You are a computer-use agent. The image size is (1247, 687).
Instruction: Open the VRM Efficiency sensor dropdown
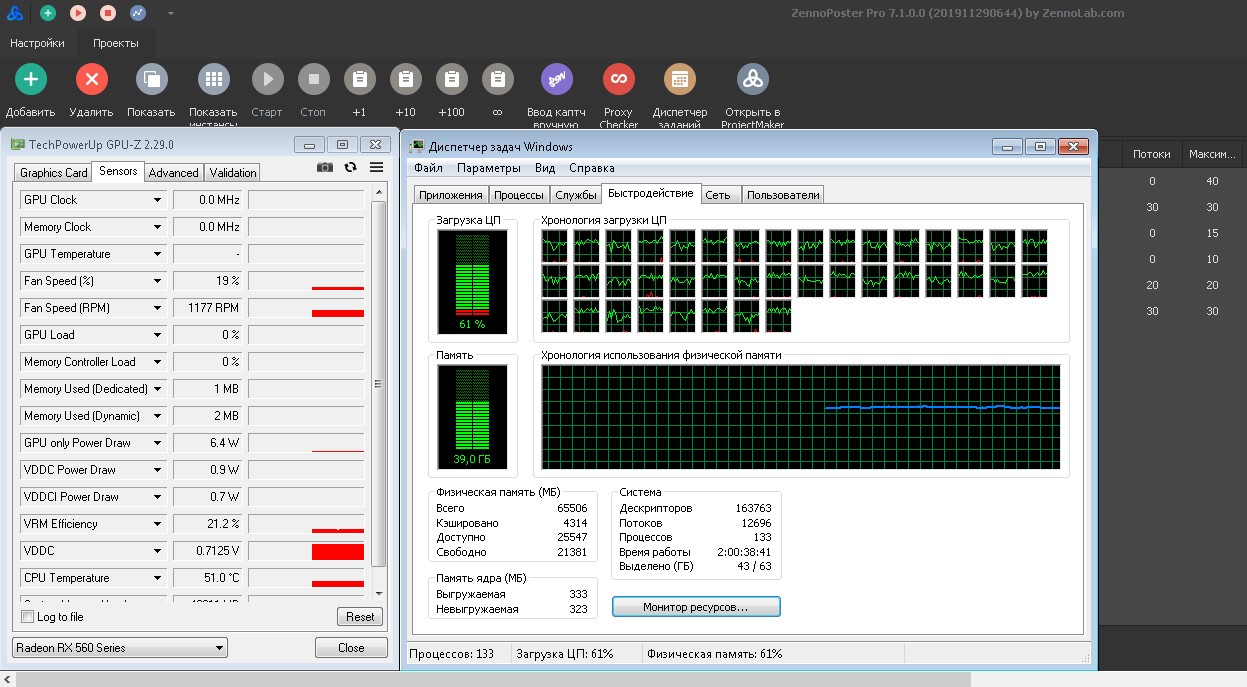pos(158,524)
